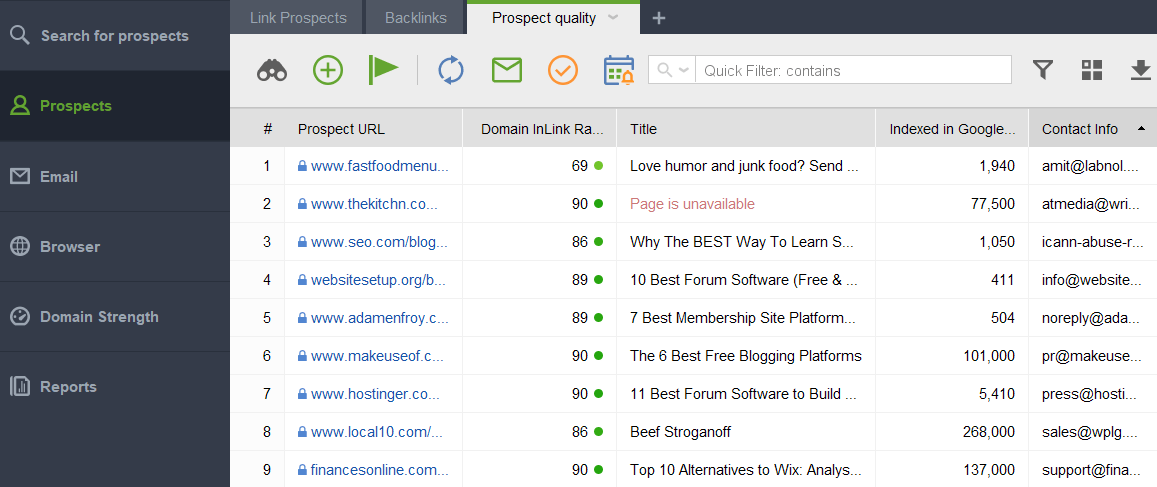This screenshot has width=1157, height=487.
Task: Click the green envelope email icon
Action: pyautogui.click(x=507, y=71)
